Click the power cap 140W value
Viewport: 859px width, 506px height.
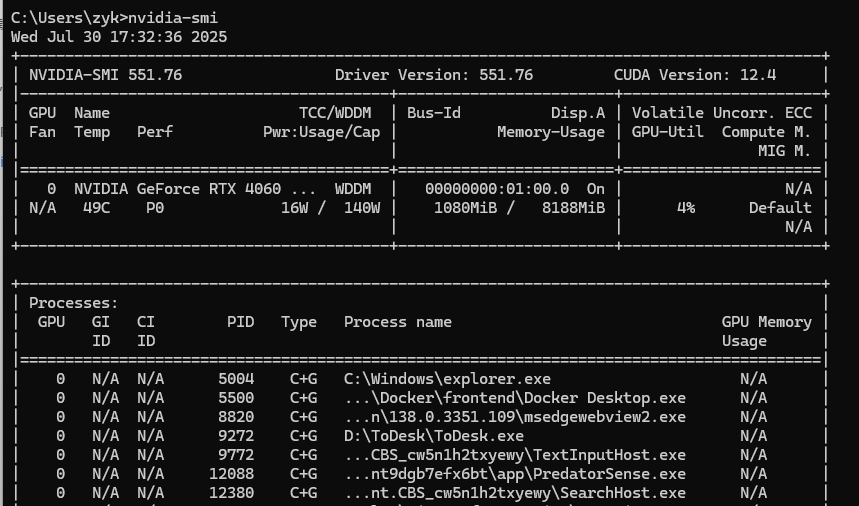coord(362,208)
